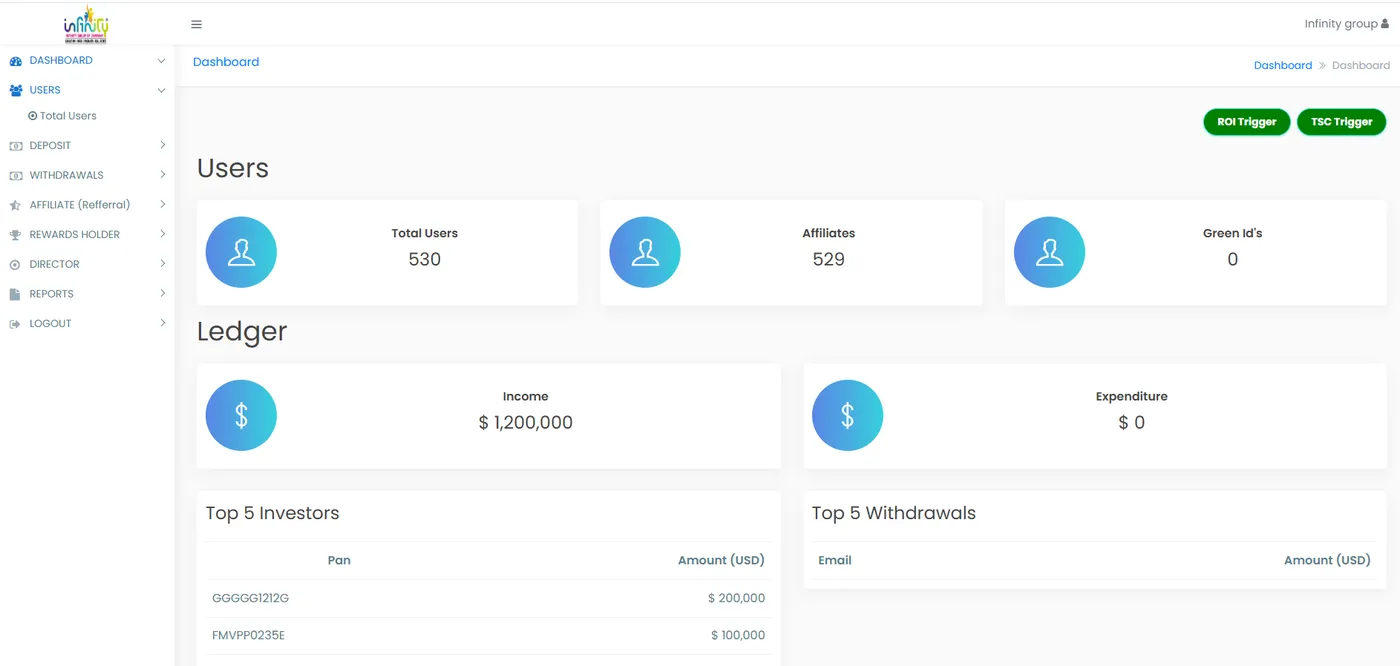Click the Users group icon in sidebar
Viewport: 1400px width, 666px height.
point(15,90)
